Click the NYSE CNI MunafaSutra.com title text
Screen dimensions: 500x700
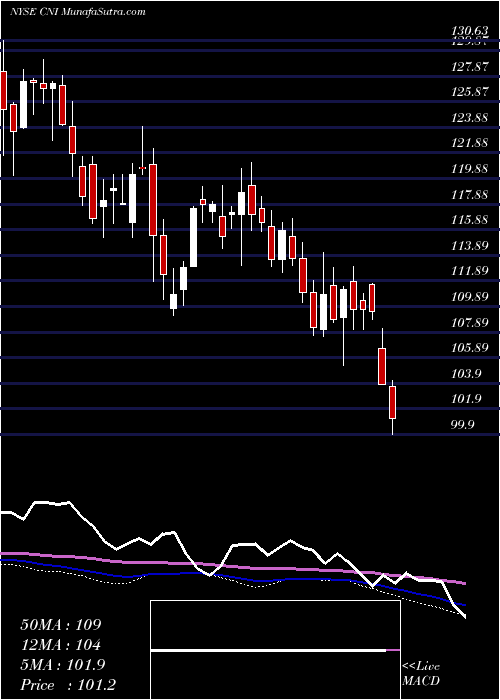coord(78,11)
